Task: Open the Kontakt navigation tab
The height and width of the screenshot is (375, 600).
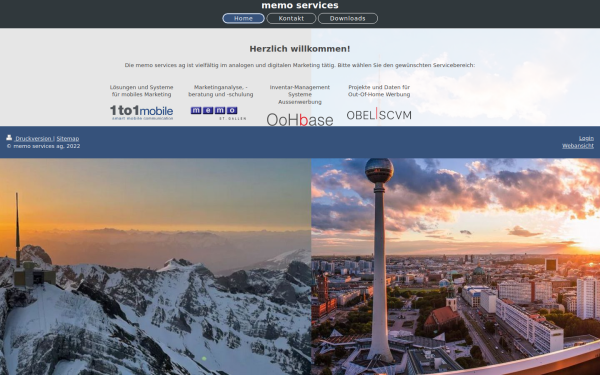Action: point(291,18)
